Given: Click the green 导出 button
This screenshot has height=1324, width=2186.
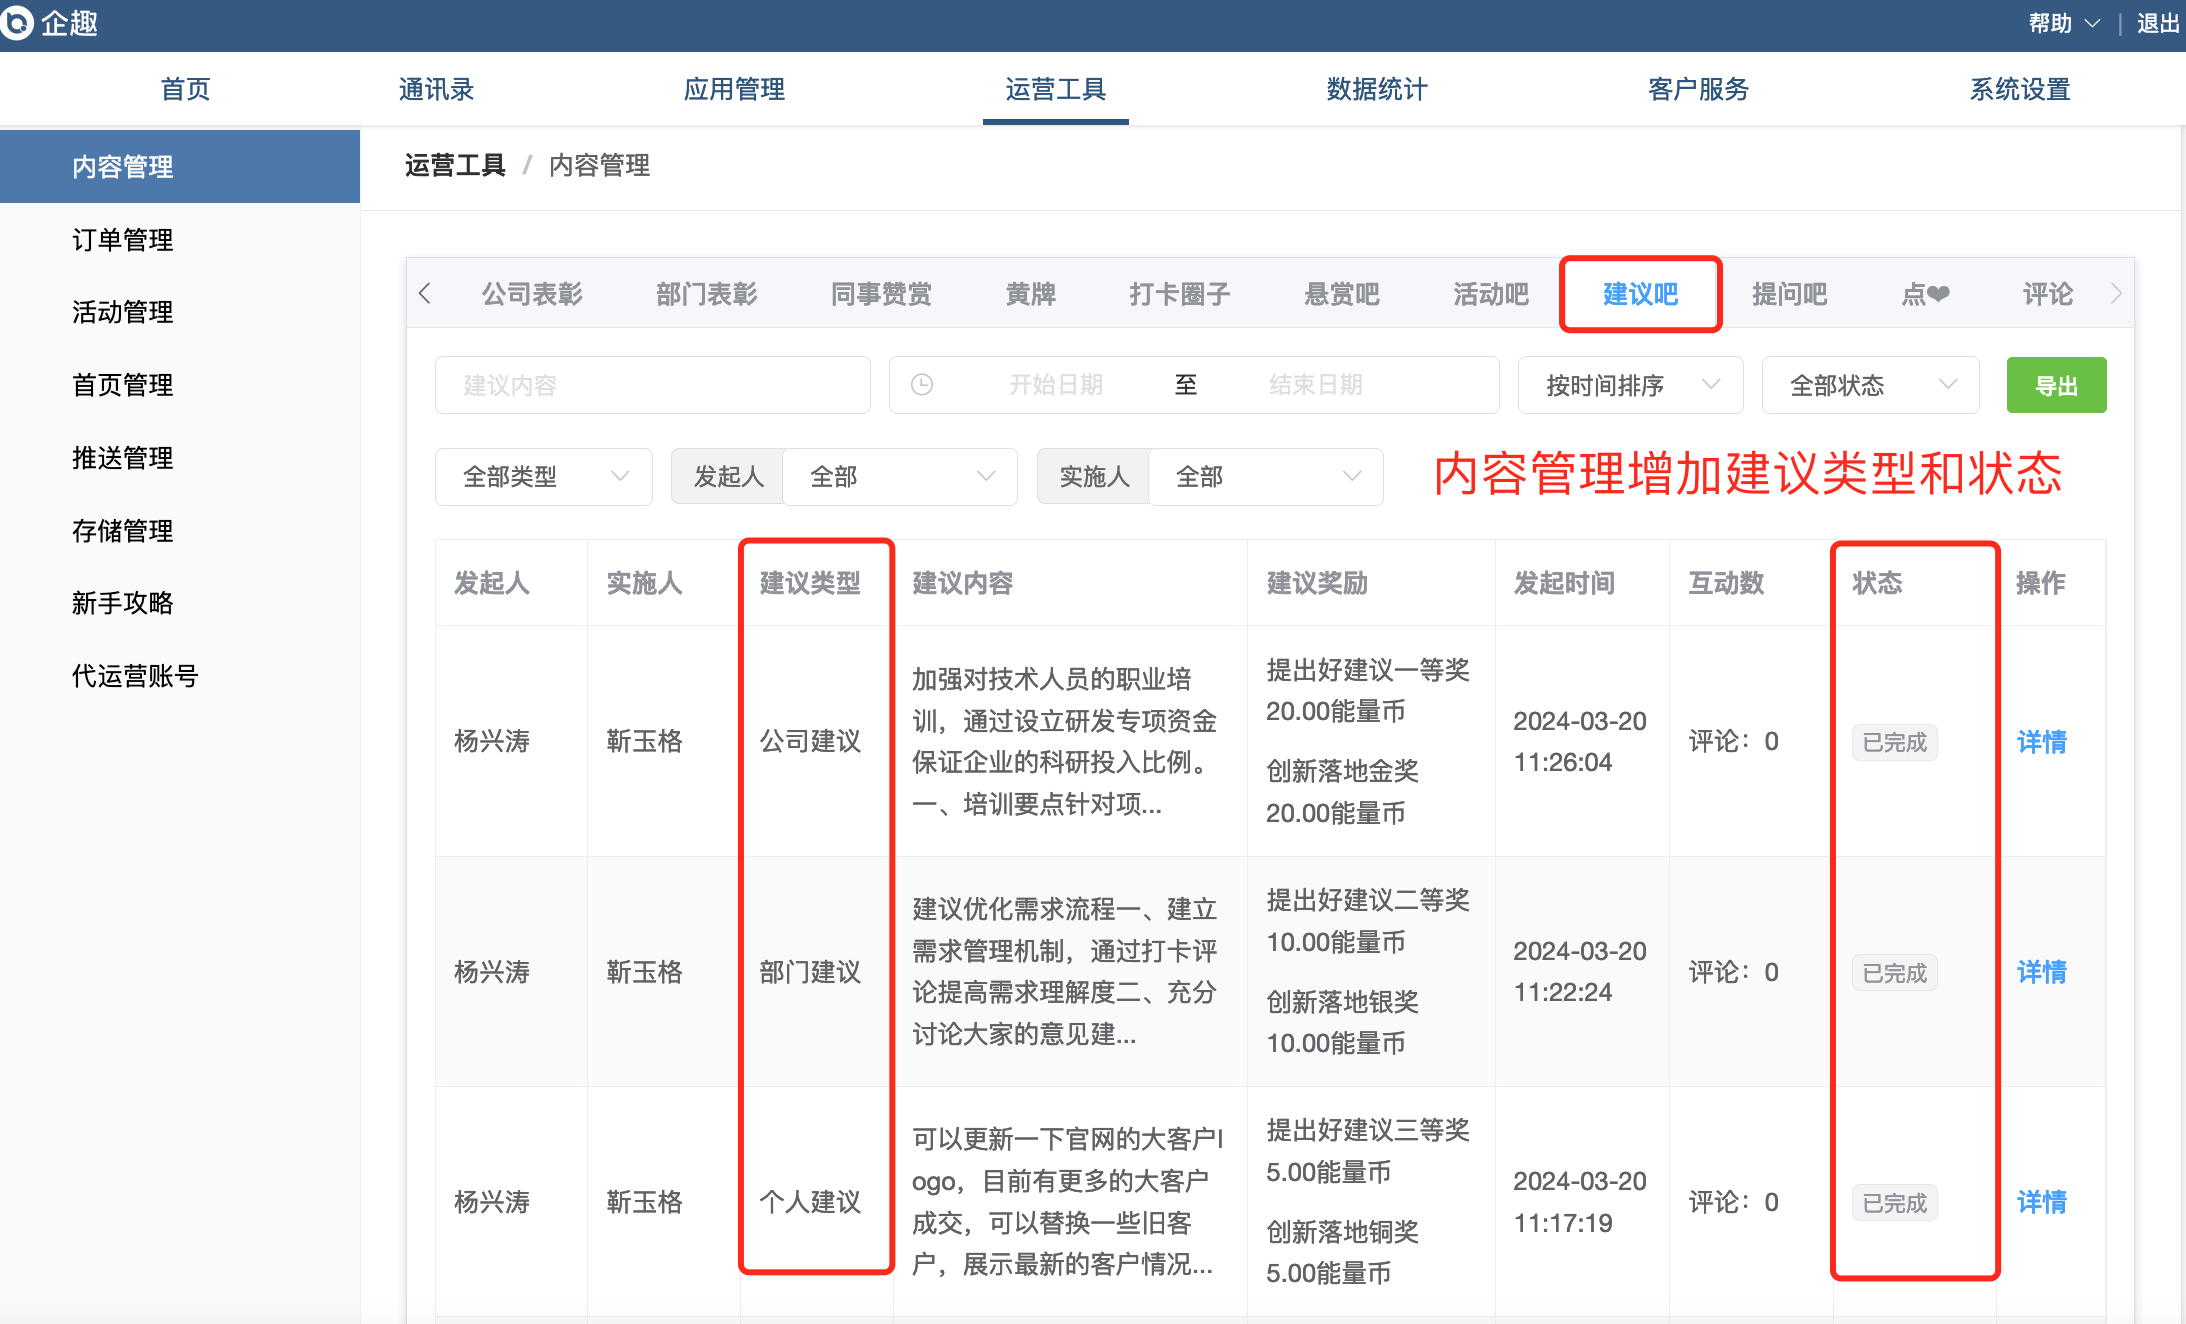Looking at the screenshot, I should (x=2056, y=385).
